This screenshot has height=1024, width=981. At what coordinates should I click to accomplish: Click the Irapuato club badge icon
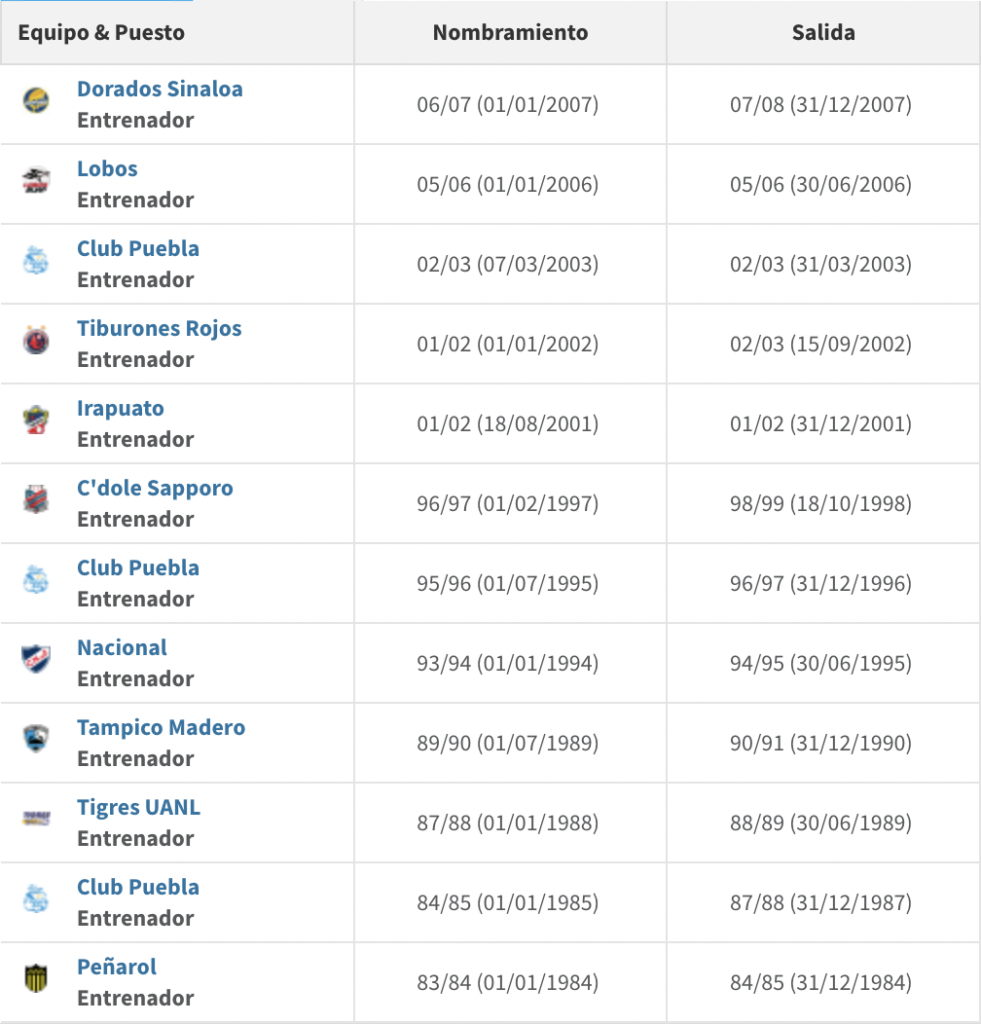point(36,420)
